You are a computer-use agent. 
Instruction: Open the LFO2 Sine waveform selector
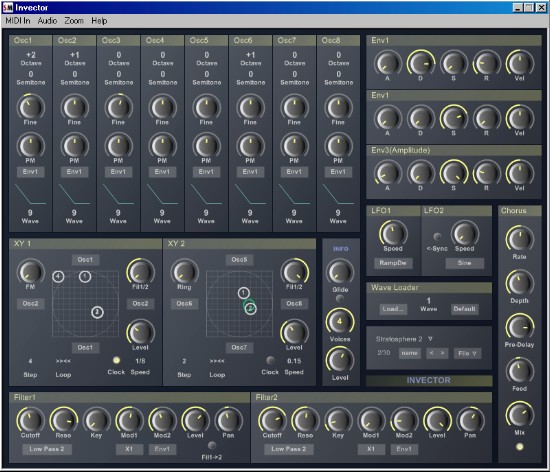464,263
